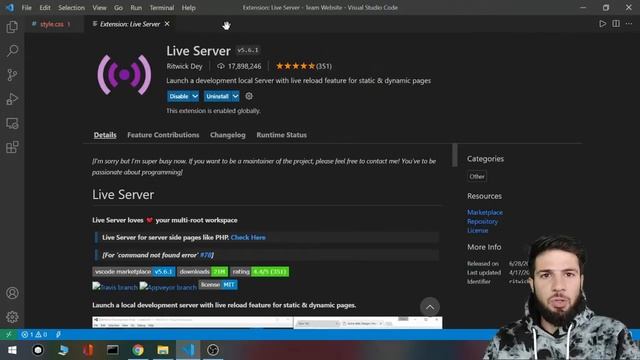This screenshot has width=640, height=360.
Task: Split the editor with the split icon
Action: coord(616,24)
